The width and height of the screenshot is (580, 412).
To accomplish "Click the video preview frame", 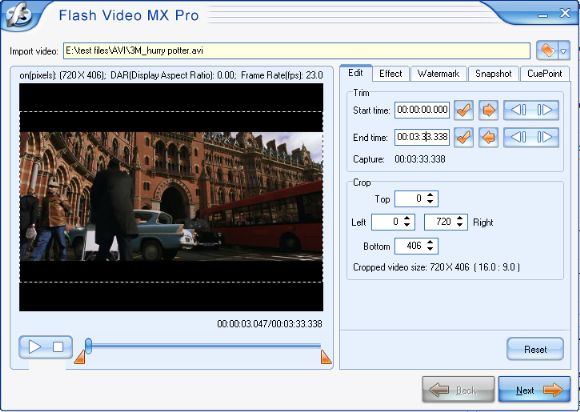I will pyautogui.click(x=171, y=197).
